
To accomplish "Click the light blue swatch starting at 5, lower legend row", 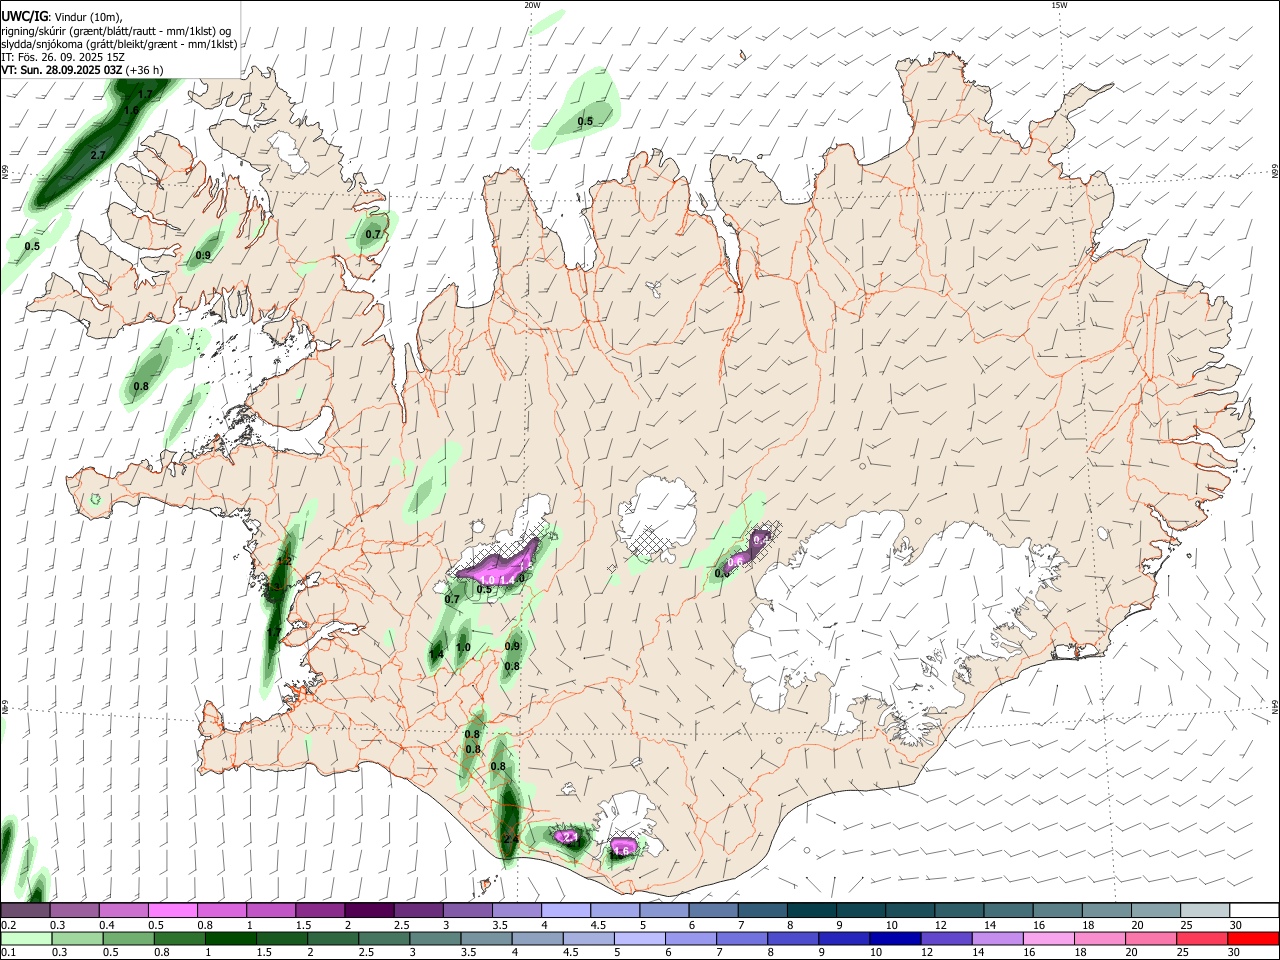I will 639,938.
